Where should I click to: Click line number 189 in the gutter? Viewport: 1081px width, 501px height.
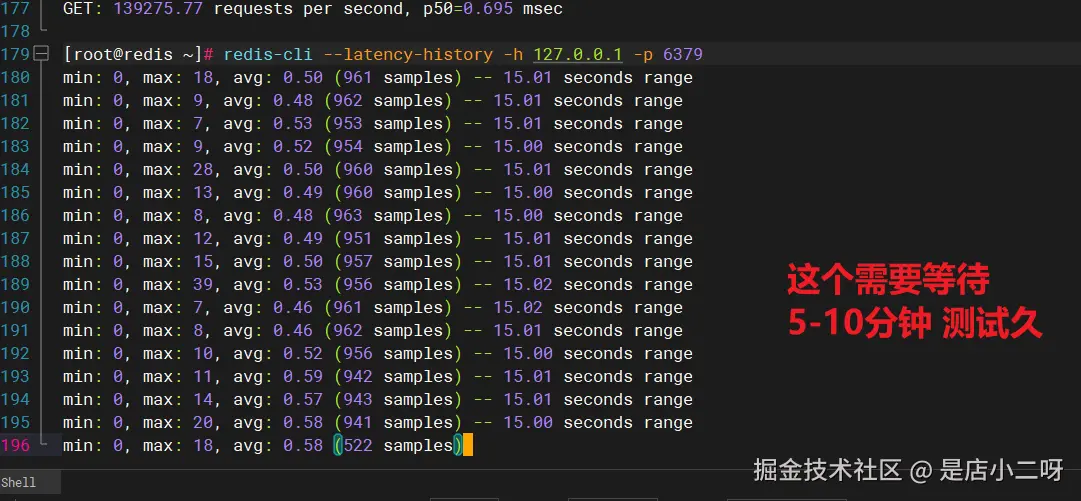15,285
